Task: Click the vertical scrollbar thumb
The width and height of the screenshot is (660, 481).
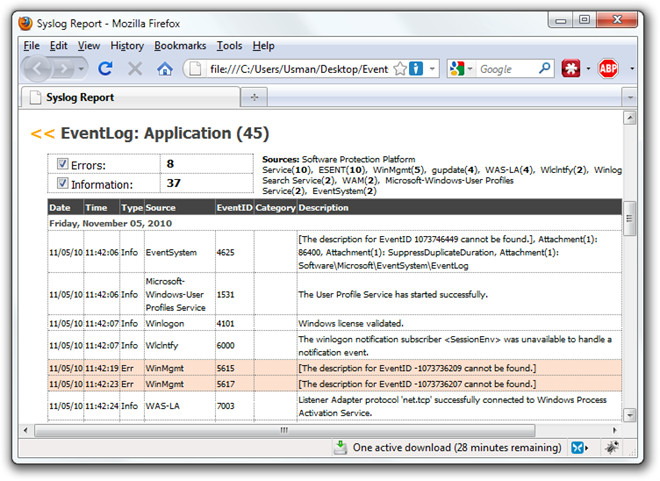Action: point(629,218)
